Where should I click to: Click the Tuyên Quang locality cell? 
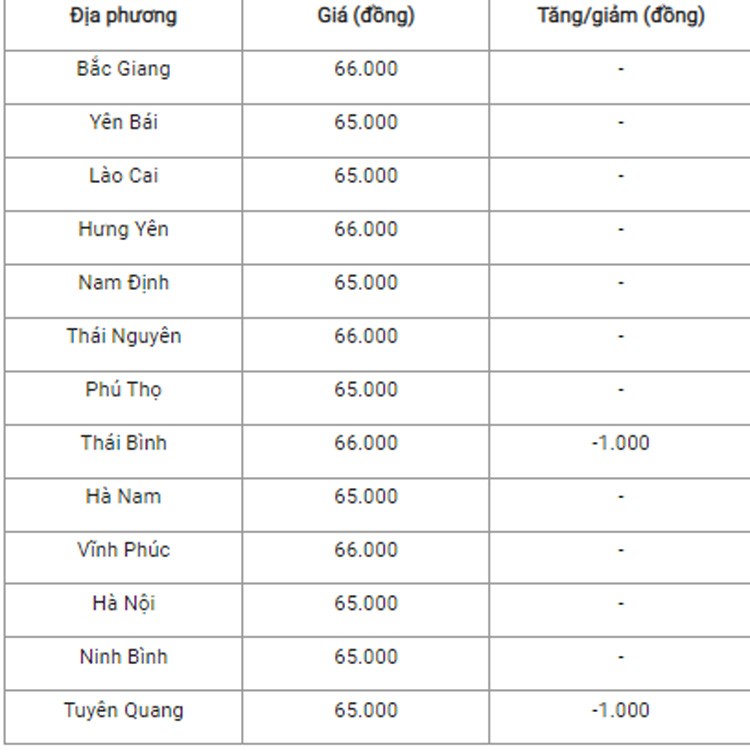tap(123, 711)
